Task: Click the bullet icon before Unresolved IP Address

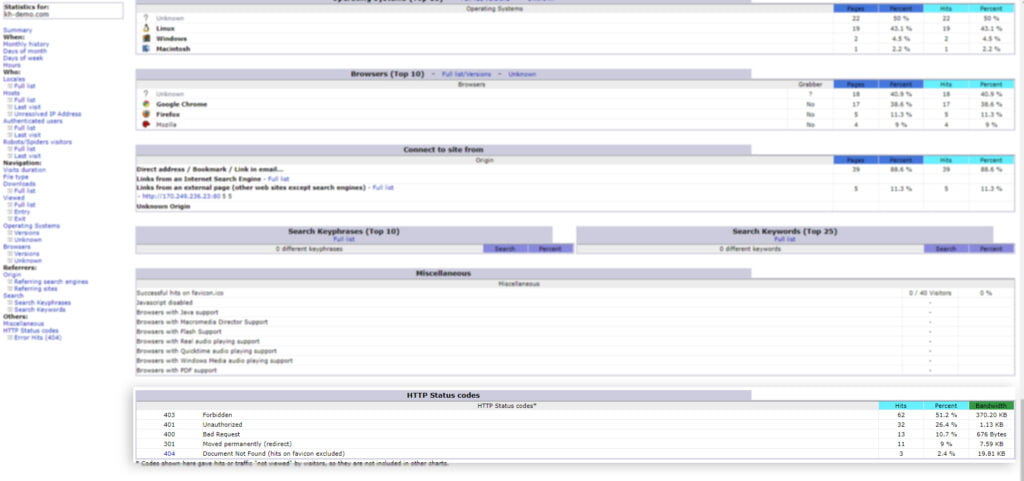Action: 10,114
